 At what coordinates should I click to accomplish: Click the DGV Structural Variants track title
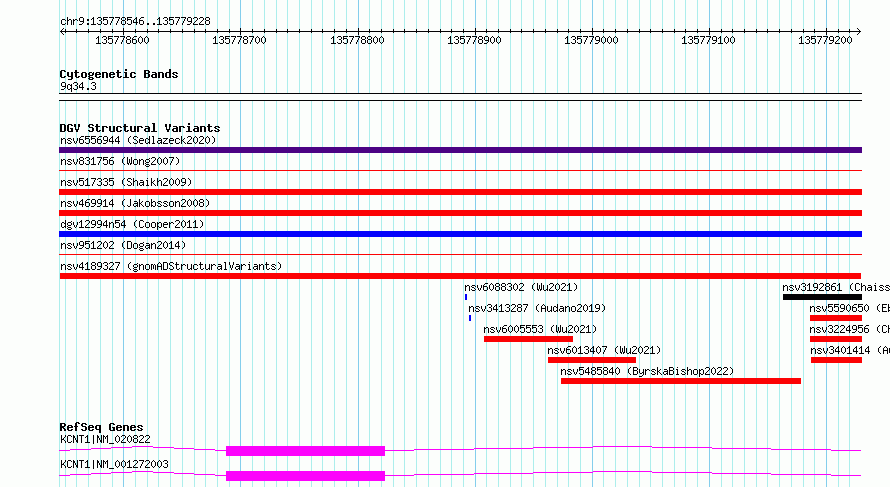(140, 128)
